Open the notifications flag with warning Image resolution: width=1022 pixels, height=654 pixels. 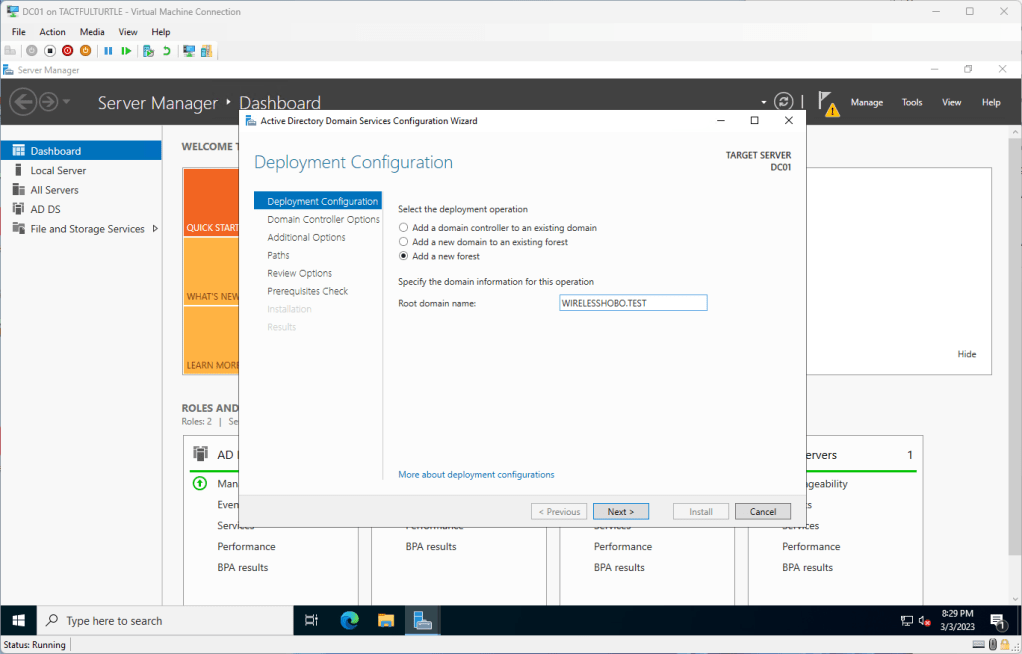pos(827,102)
